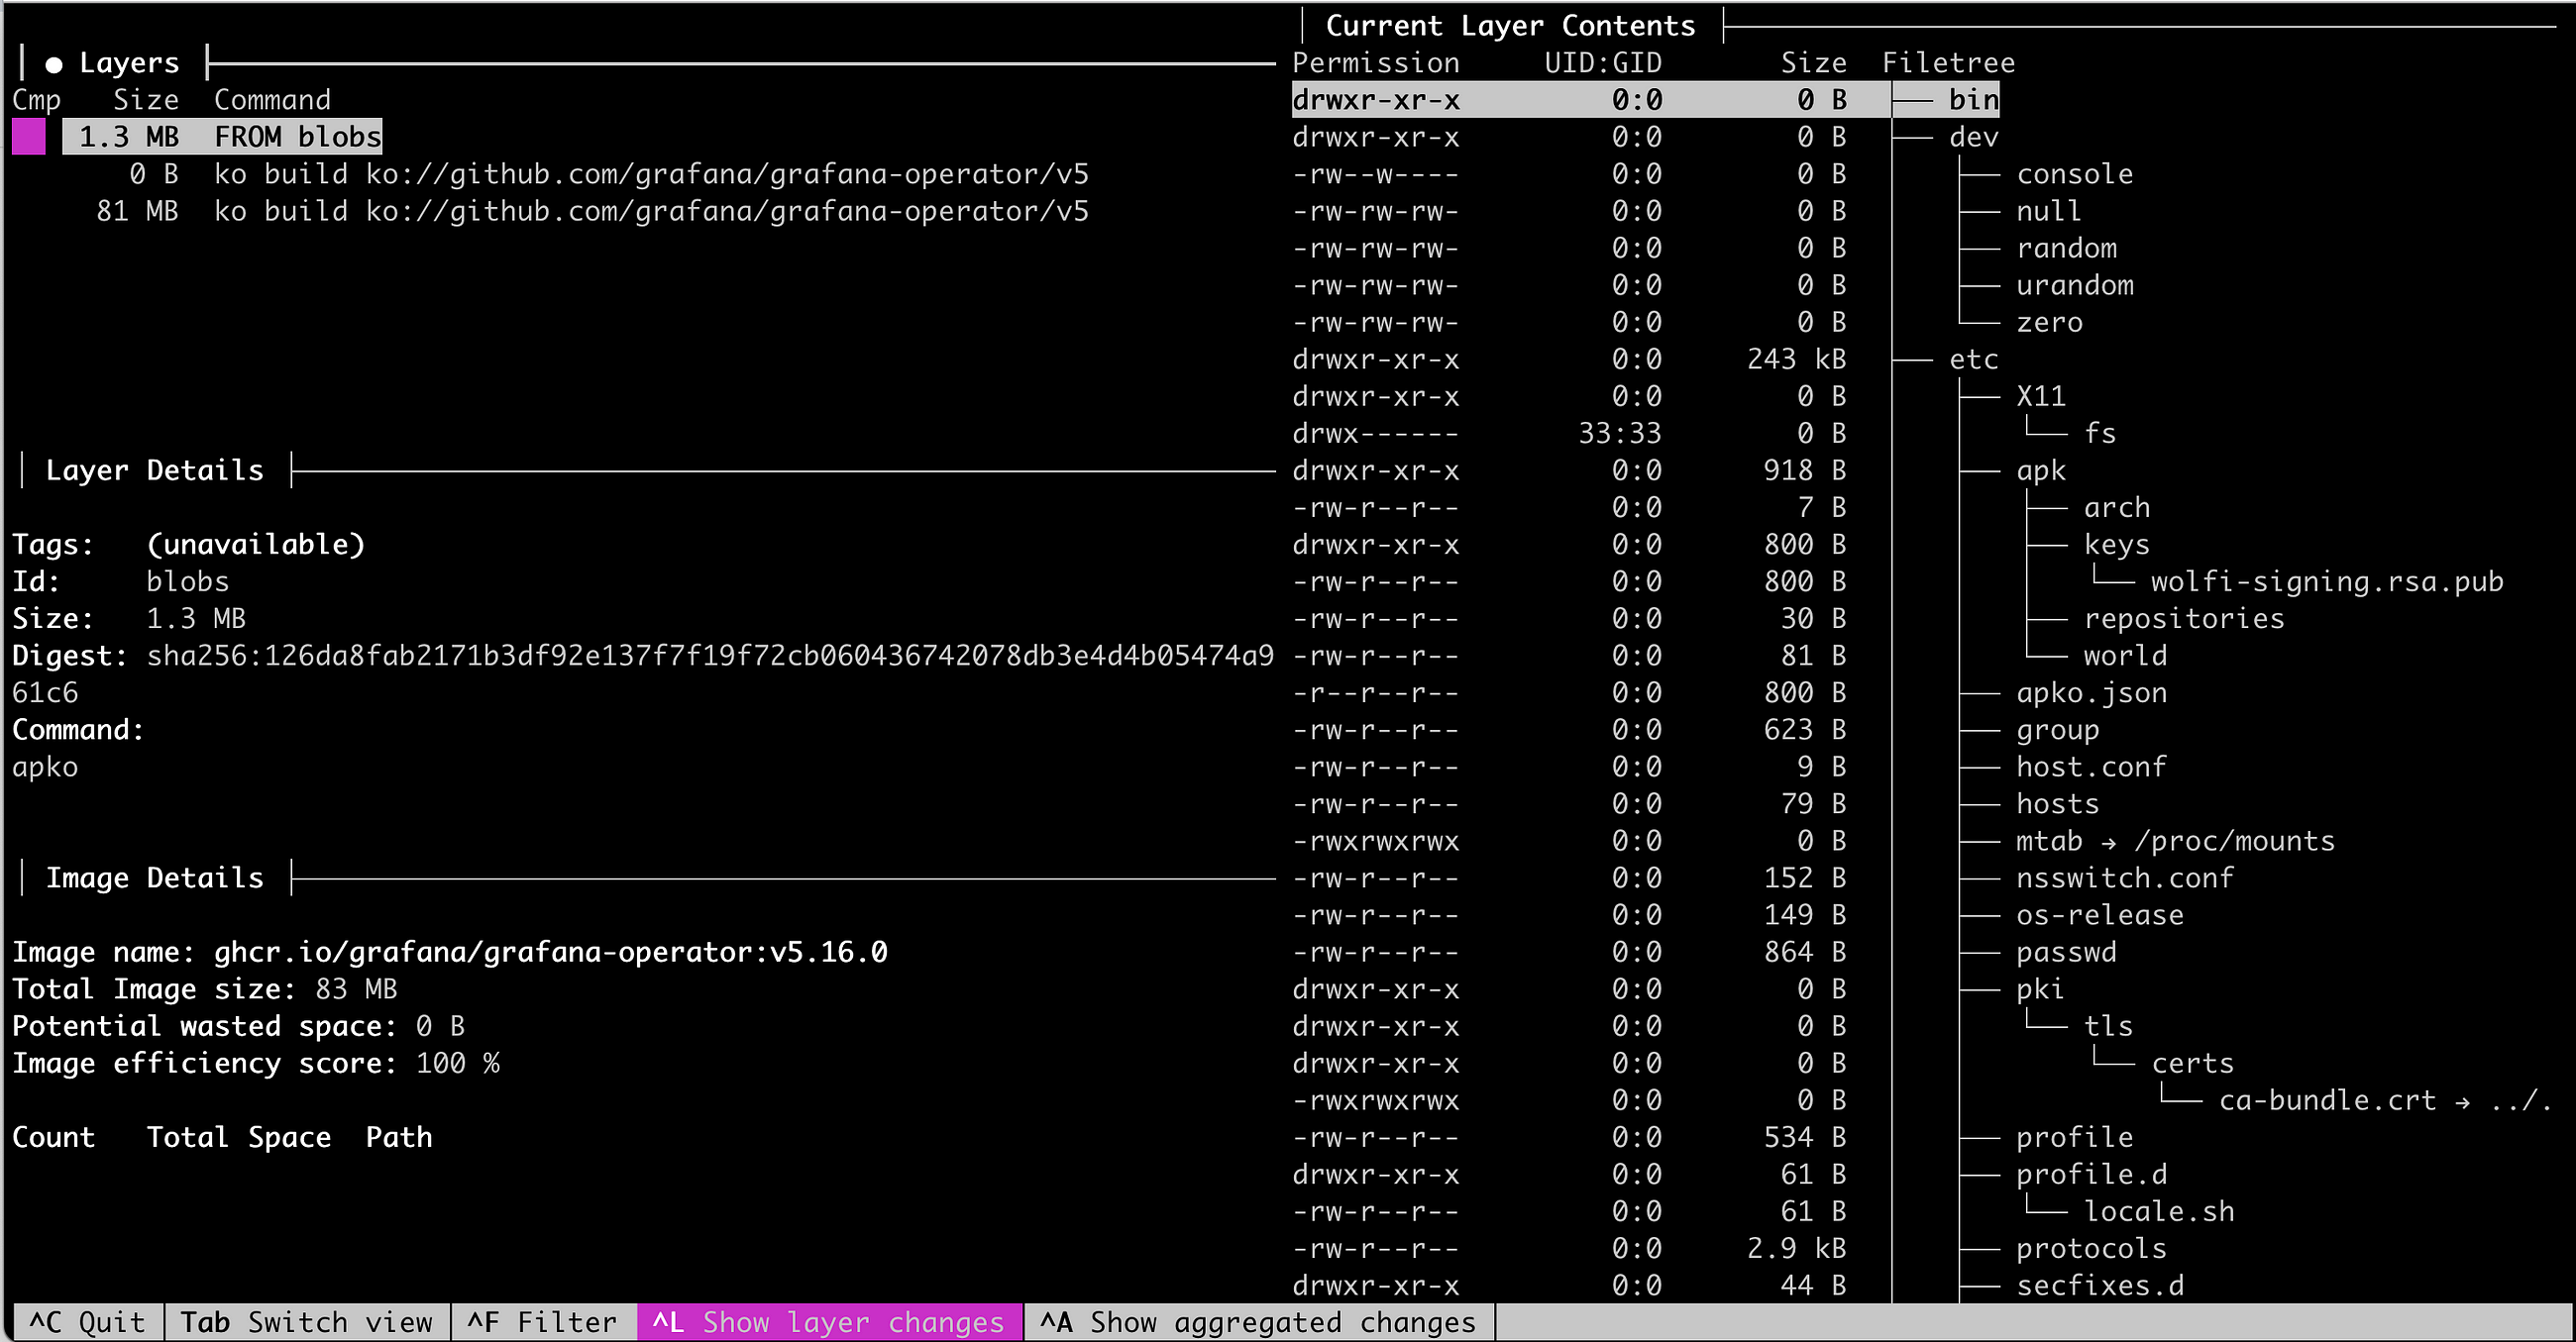
Task: Select the 0 B ko build layer
Action: coord(608,174)
